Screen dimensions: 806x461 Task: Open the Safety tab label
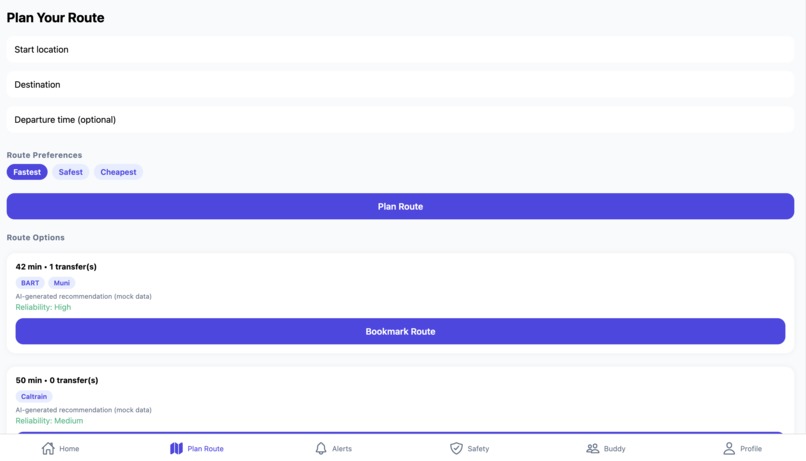coord(478,449)
